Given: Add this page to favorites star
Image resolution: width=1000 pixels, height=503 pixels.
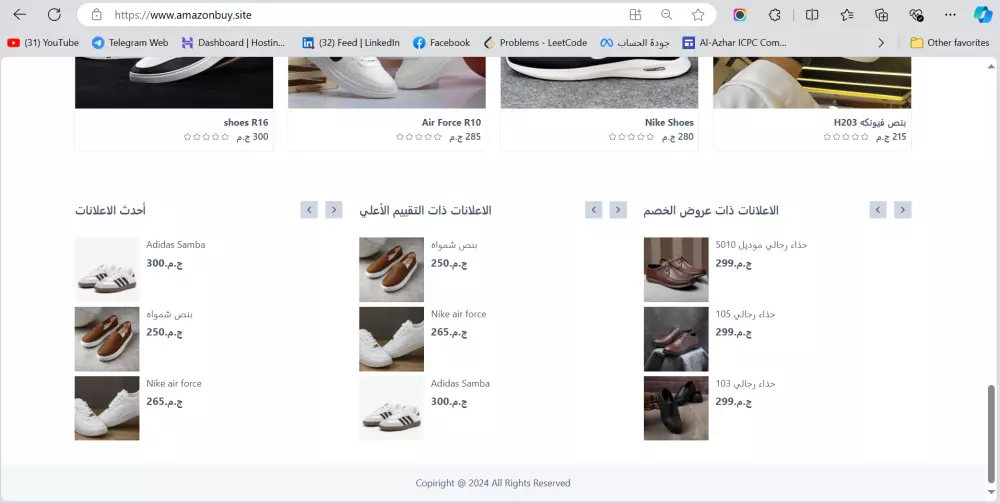Looking at the screenshot, I should point(698,15).
